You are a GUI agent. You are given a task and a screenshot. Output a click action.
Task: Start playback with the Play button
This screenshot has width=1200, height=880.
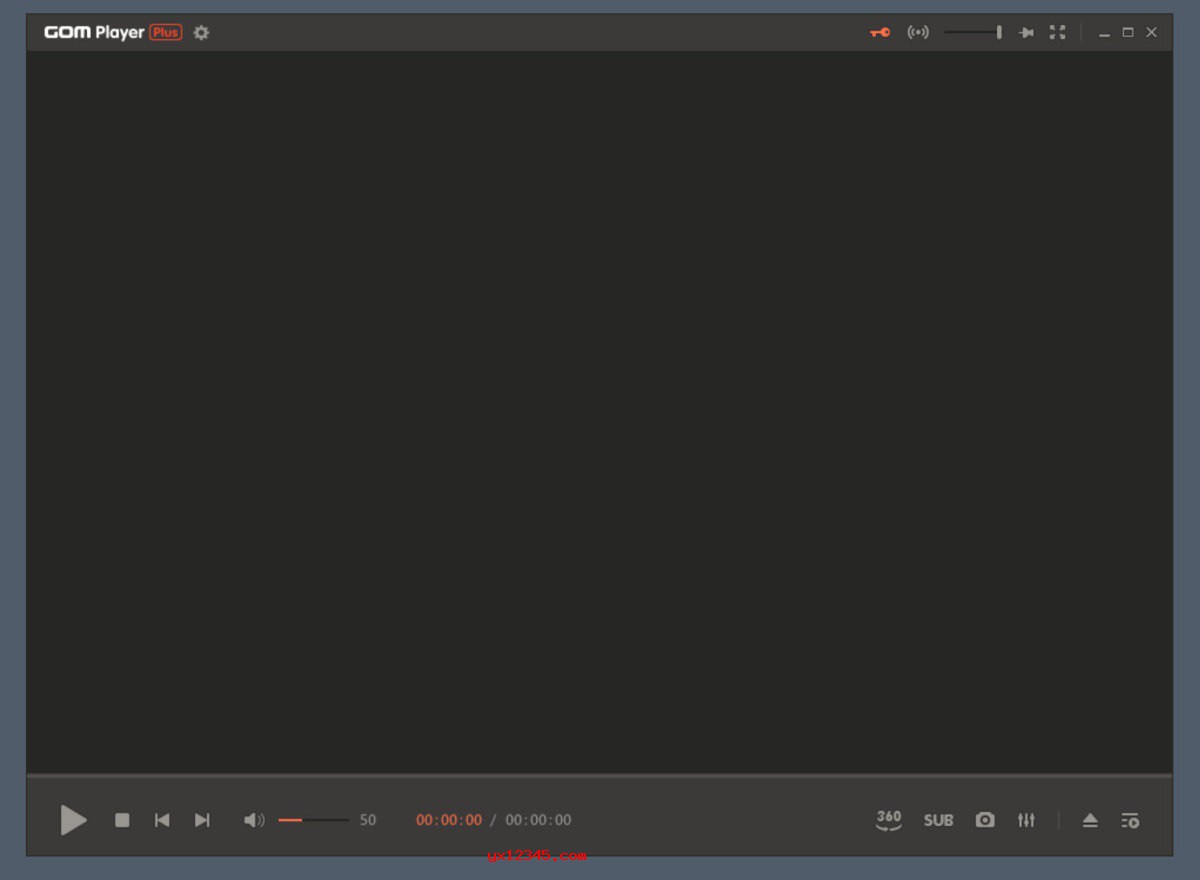(x=73, y=820)
